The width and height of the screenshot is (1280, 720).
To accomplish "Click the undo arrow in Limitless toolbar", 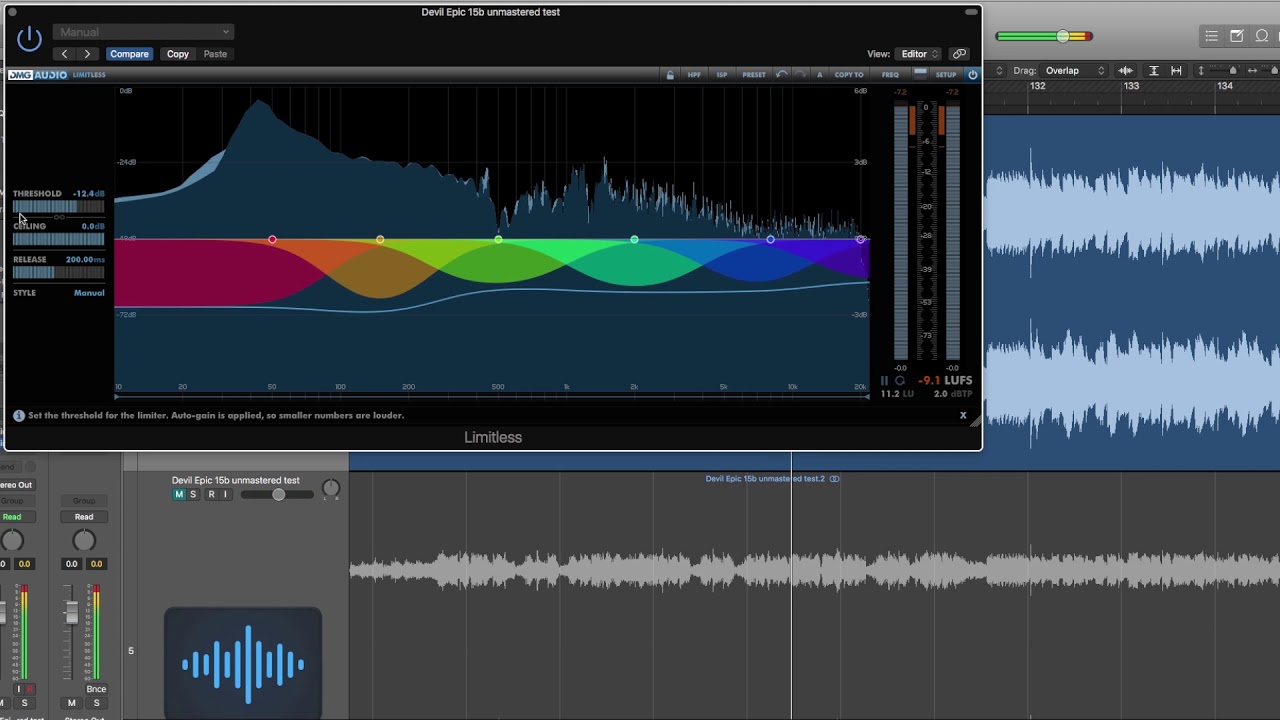I will [782, 75].
